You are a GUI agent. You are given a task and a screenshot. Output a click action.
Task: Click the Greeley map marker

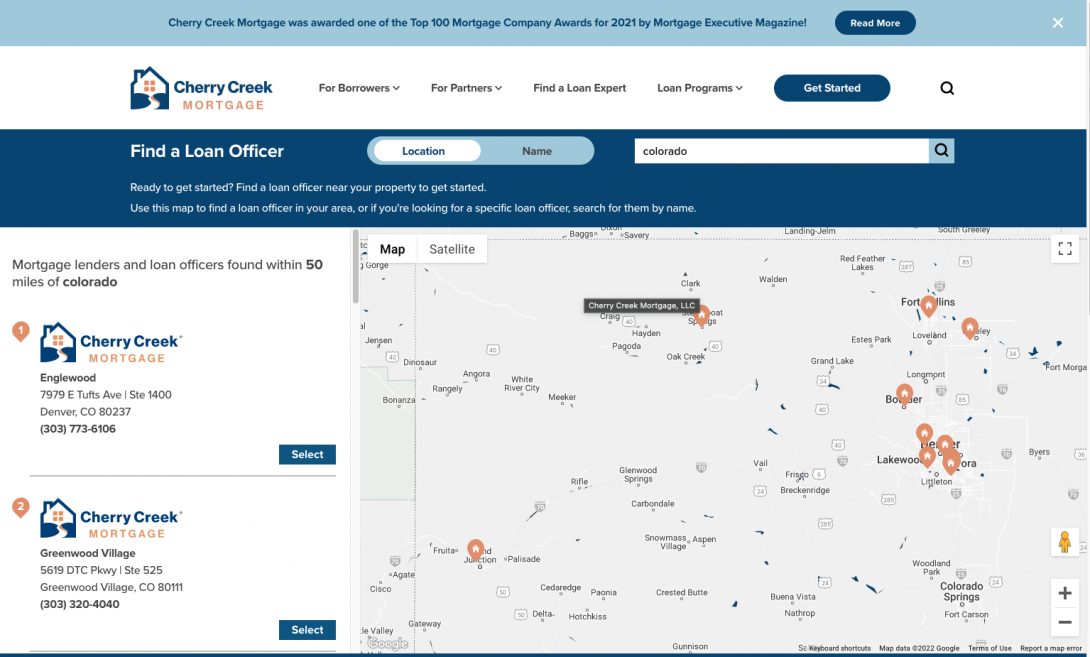[x=970, y=327]
